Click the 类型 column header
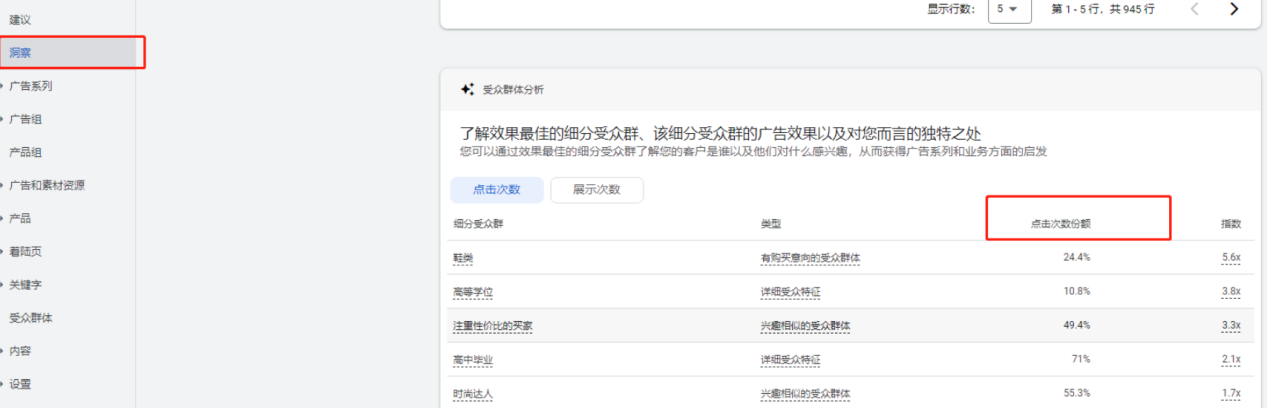 point(771,224)
